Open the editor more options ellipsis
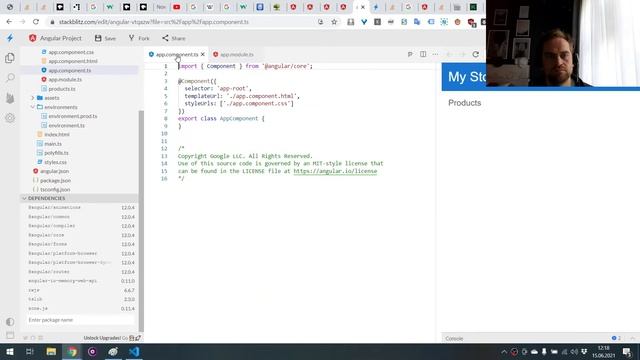The image size is (640, 360). click(x=436, y=54)
